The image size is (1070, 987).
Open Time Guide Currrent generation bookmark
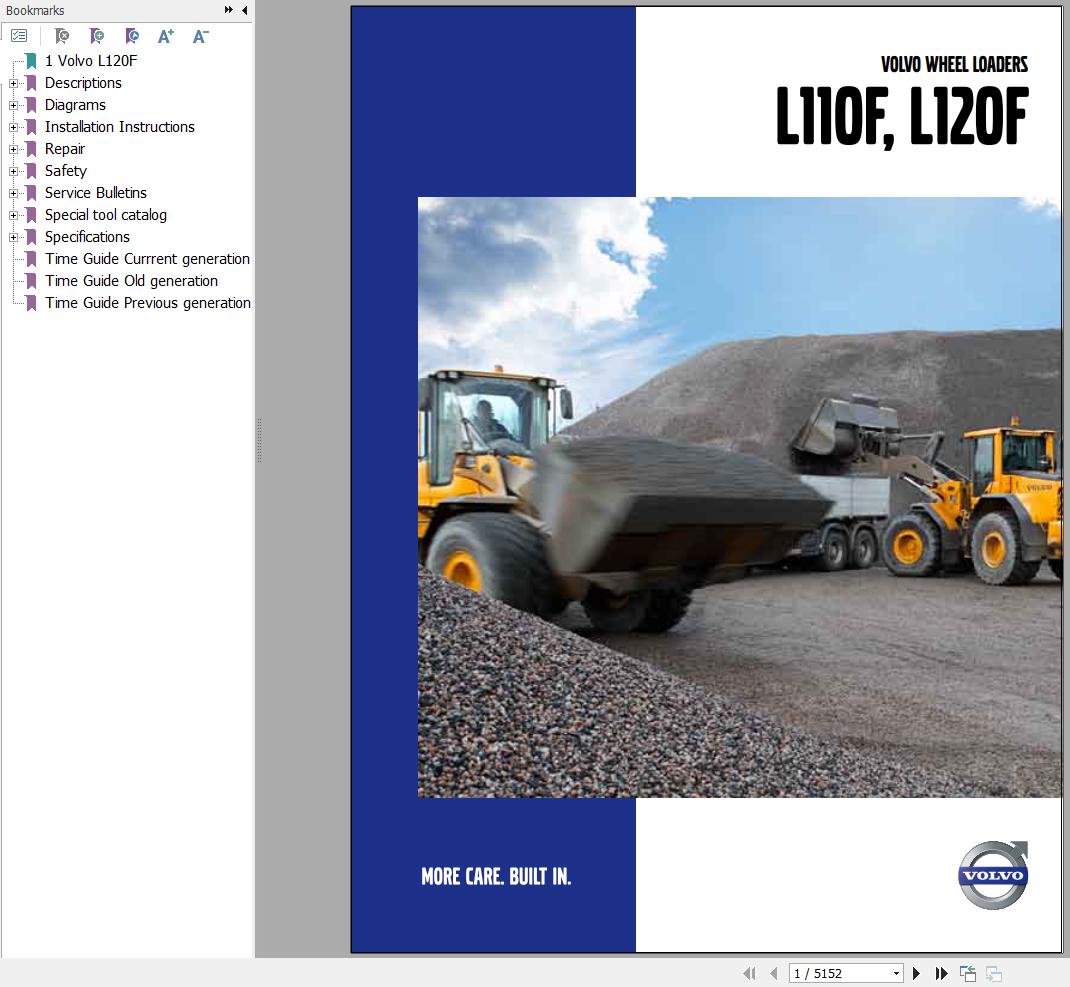(x=147, y=259)
